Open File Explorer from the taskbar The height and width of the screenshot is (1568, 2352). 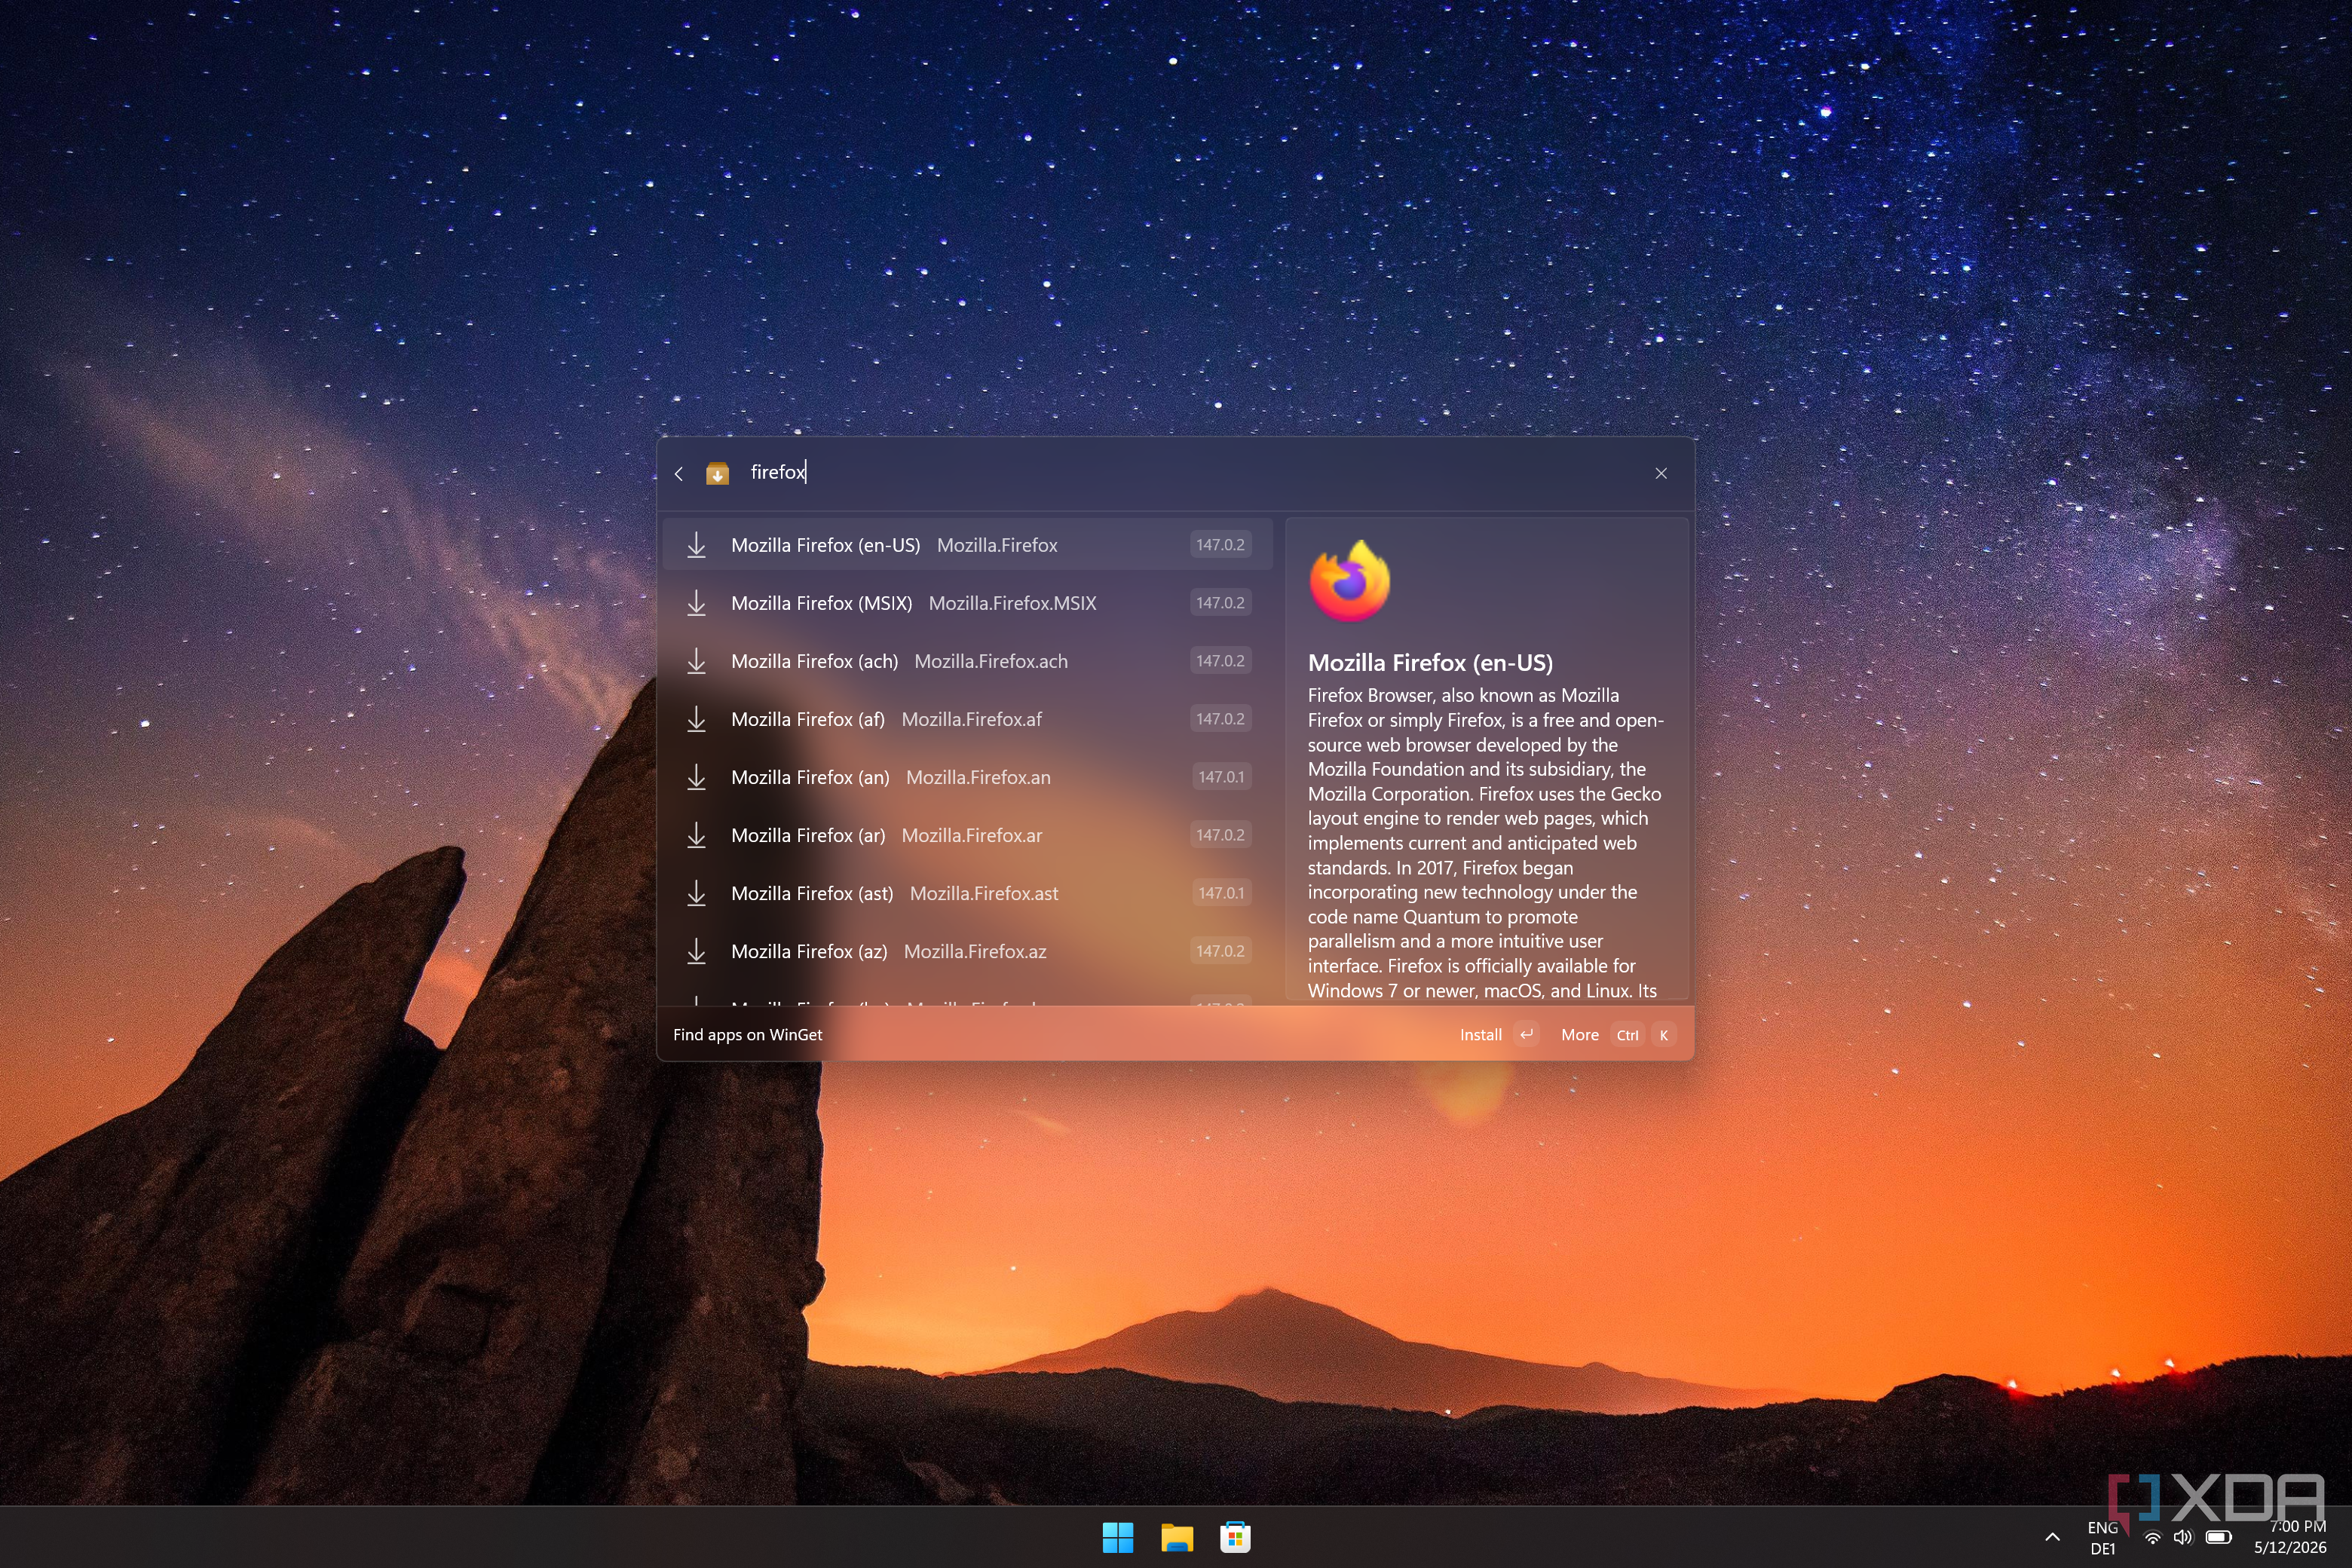1176,1537
